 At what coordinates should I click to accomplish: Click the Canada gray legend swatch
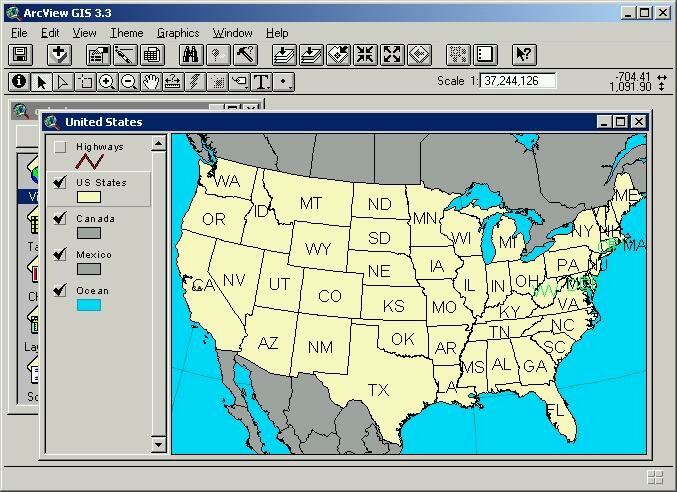click(89, 233)
